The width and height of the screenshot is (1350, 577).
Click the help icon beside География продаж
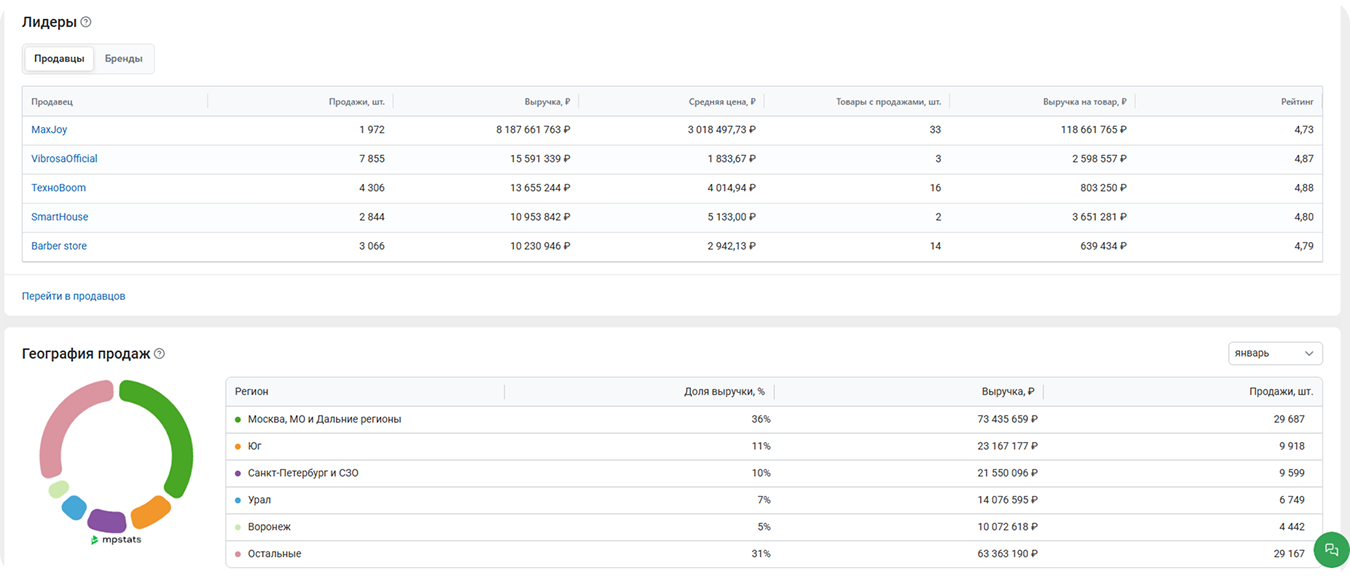click(x=160, y=354)
